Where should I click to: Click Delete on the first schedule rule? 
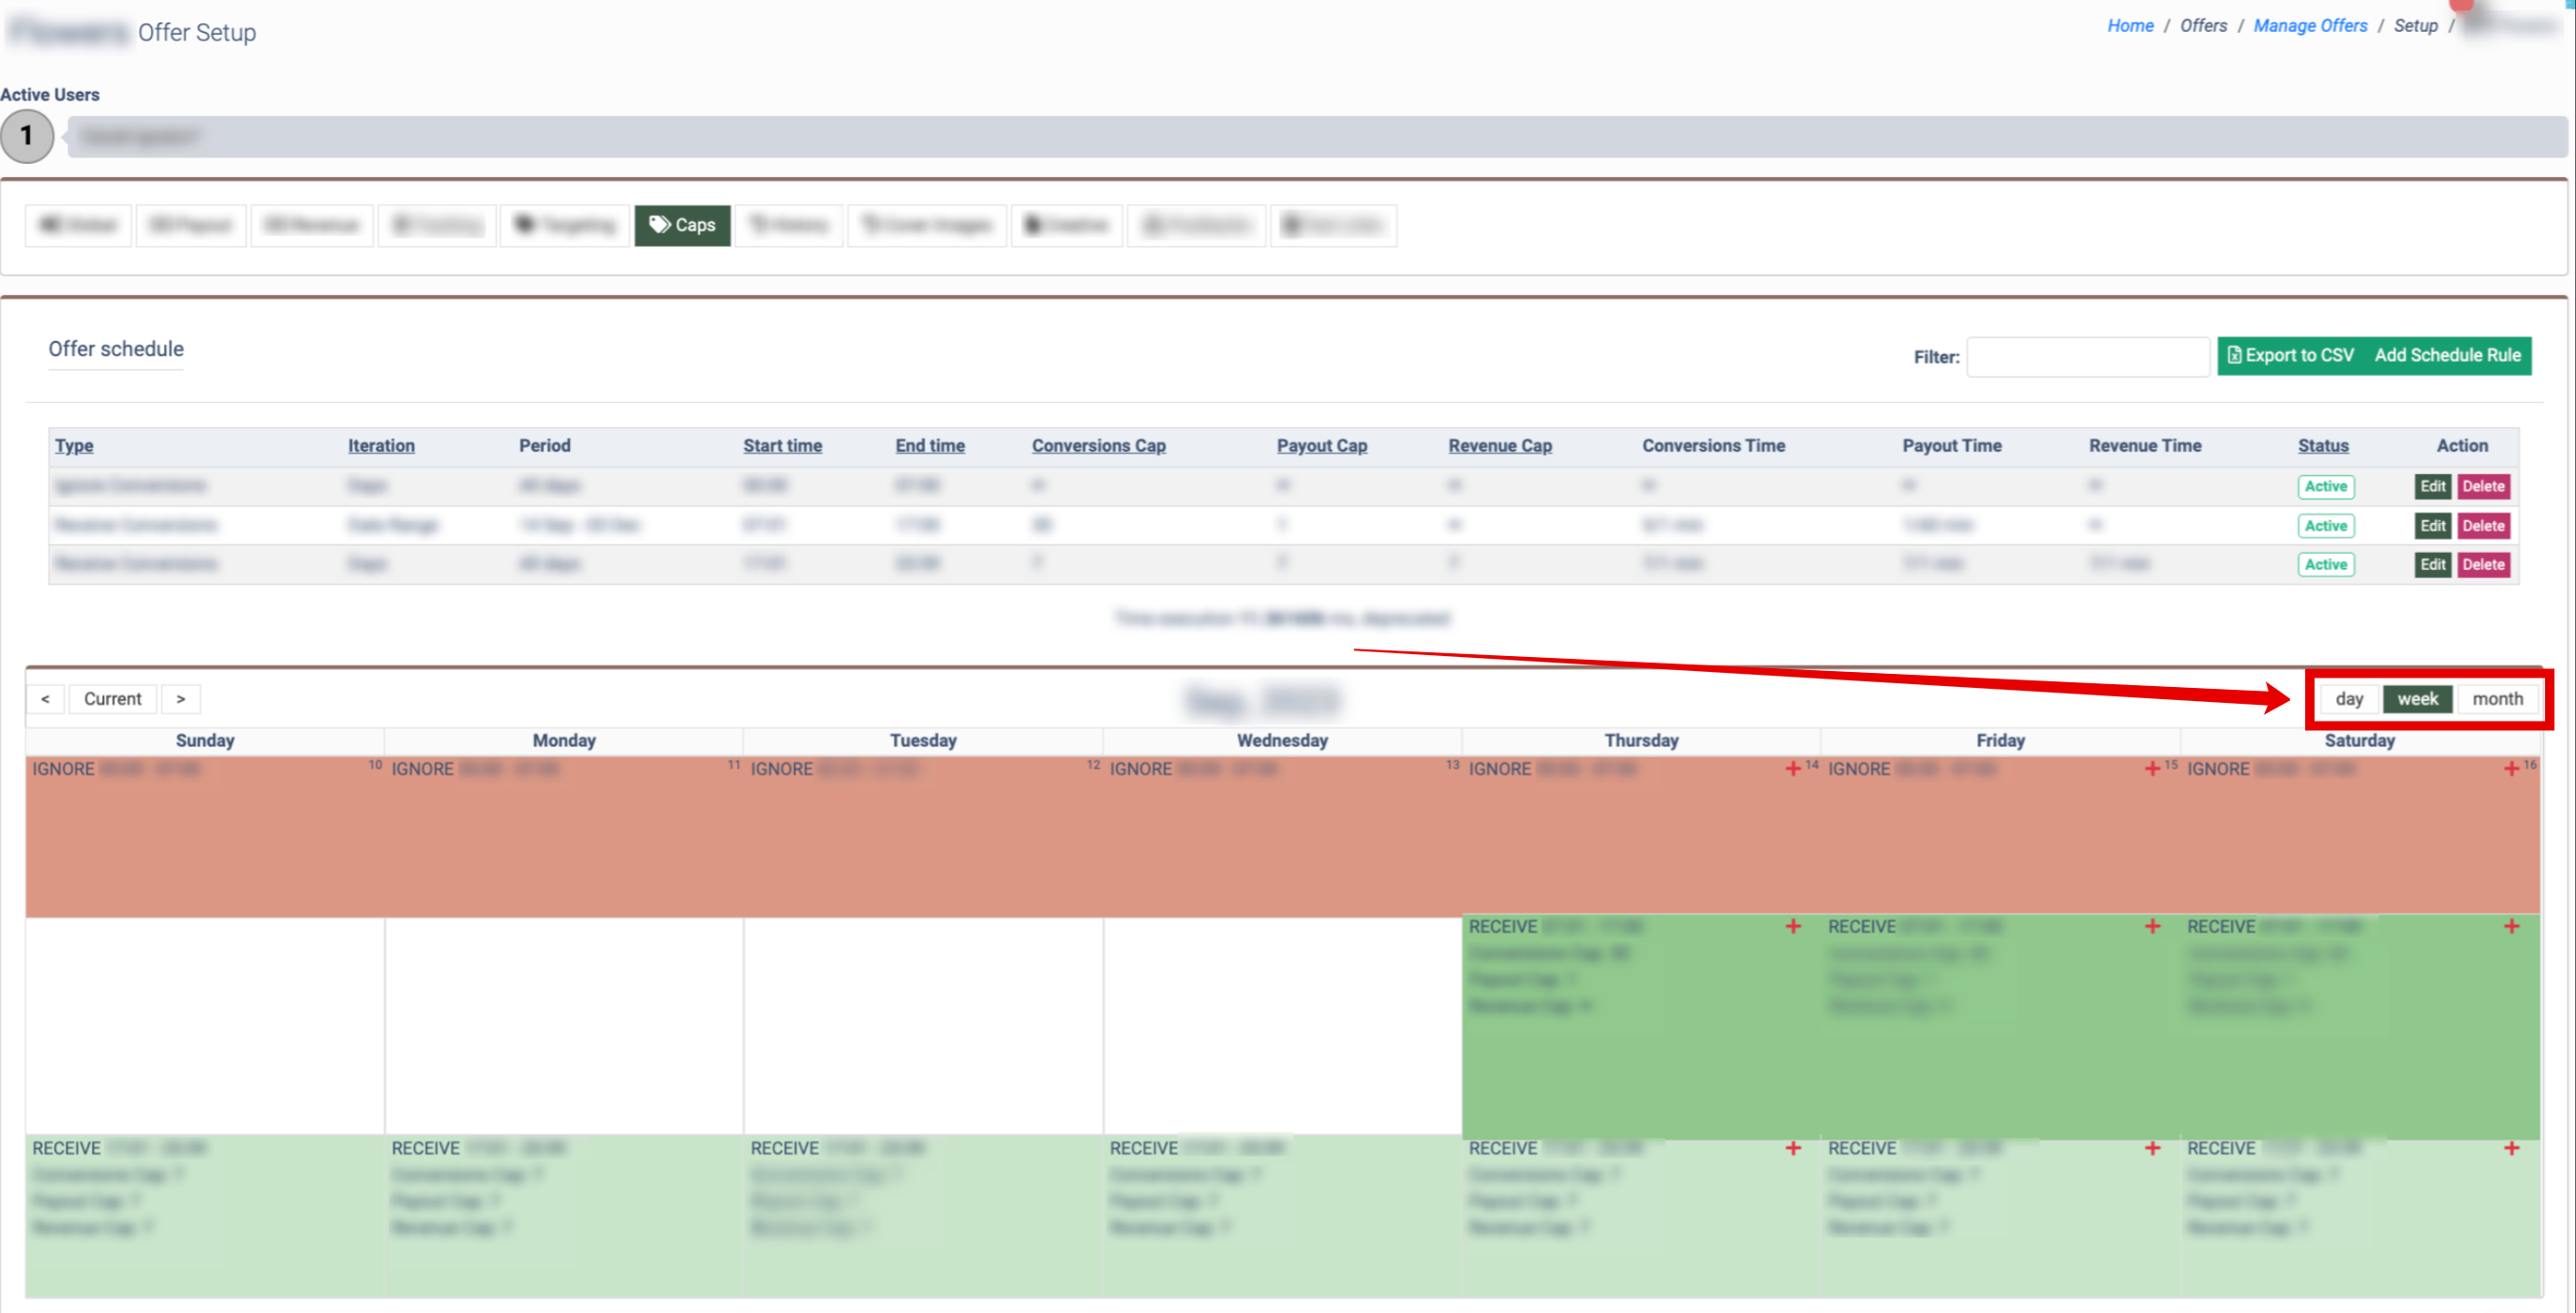click(2482, 487)
